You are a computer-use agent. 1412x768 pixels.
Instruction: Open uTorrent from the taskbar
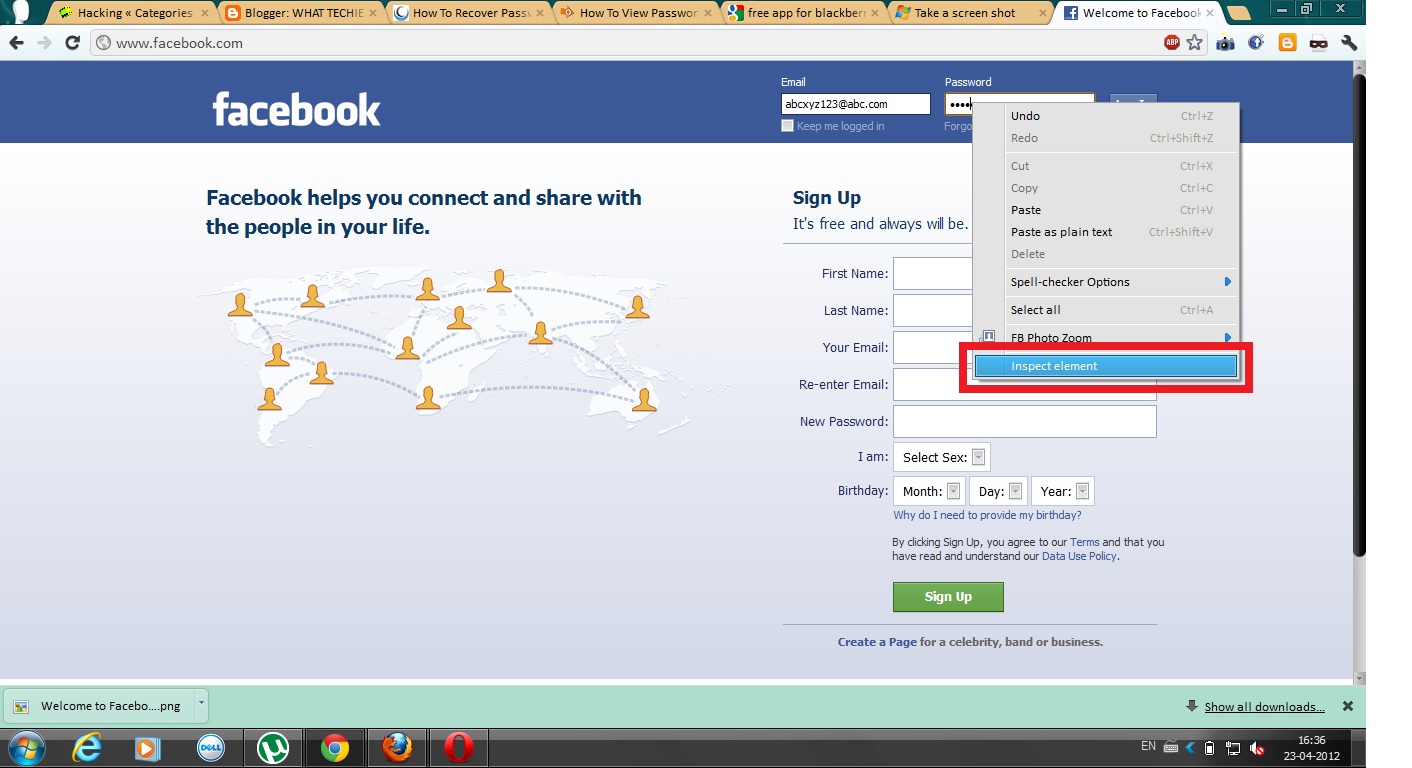(x=272, y=747)
